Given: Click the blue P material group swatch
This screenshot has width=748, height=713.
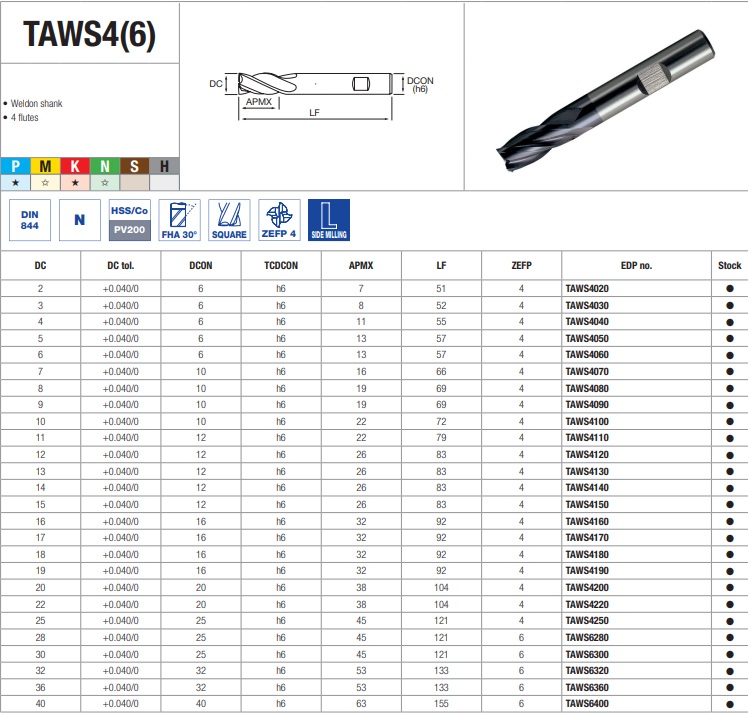Looking at the screenshot, I should [15, 166].
